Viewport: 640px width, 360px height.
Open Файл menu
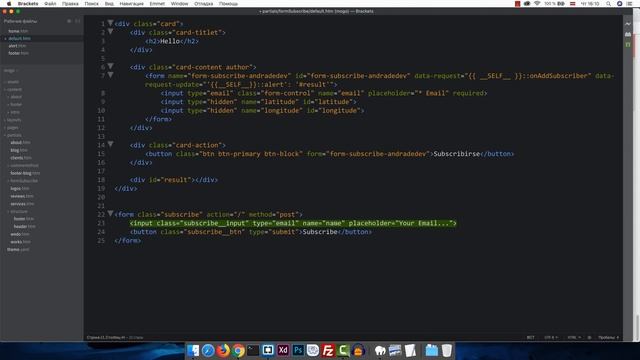(50, 4)
